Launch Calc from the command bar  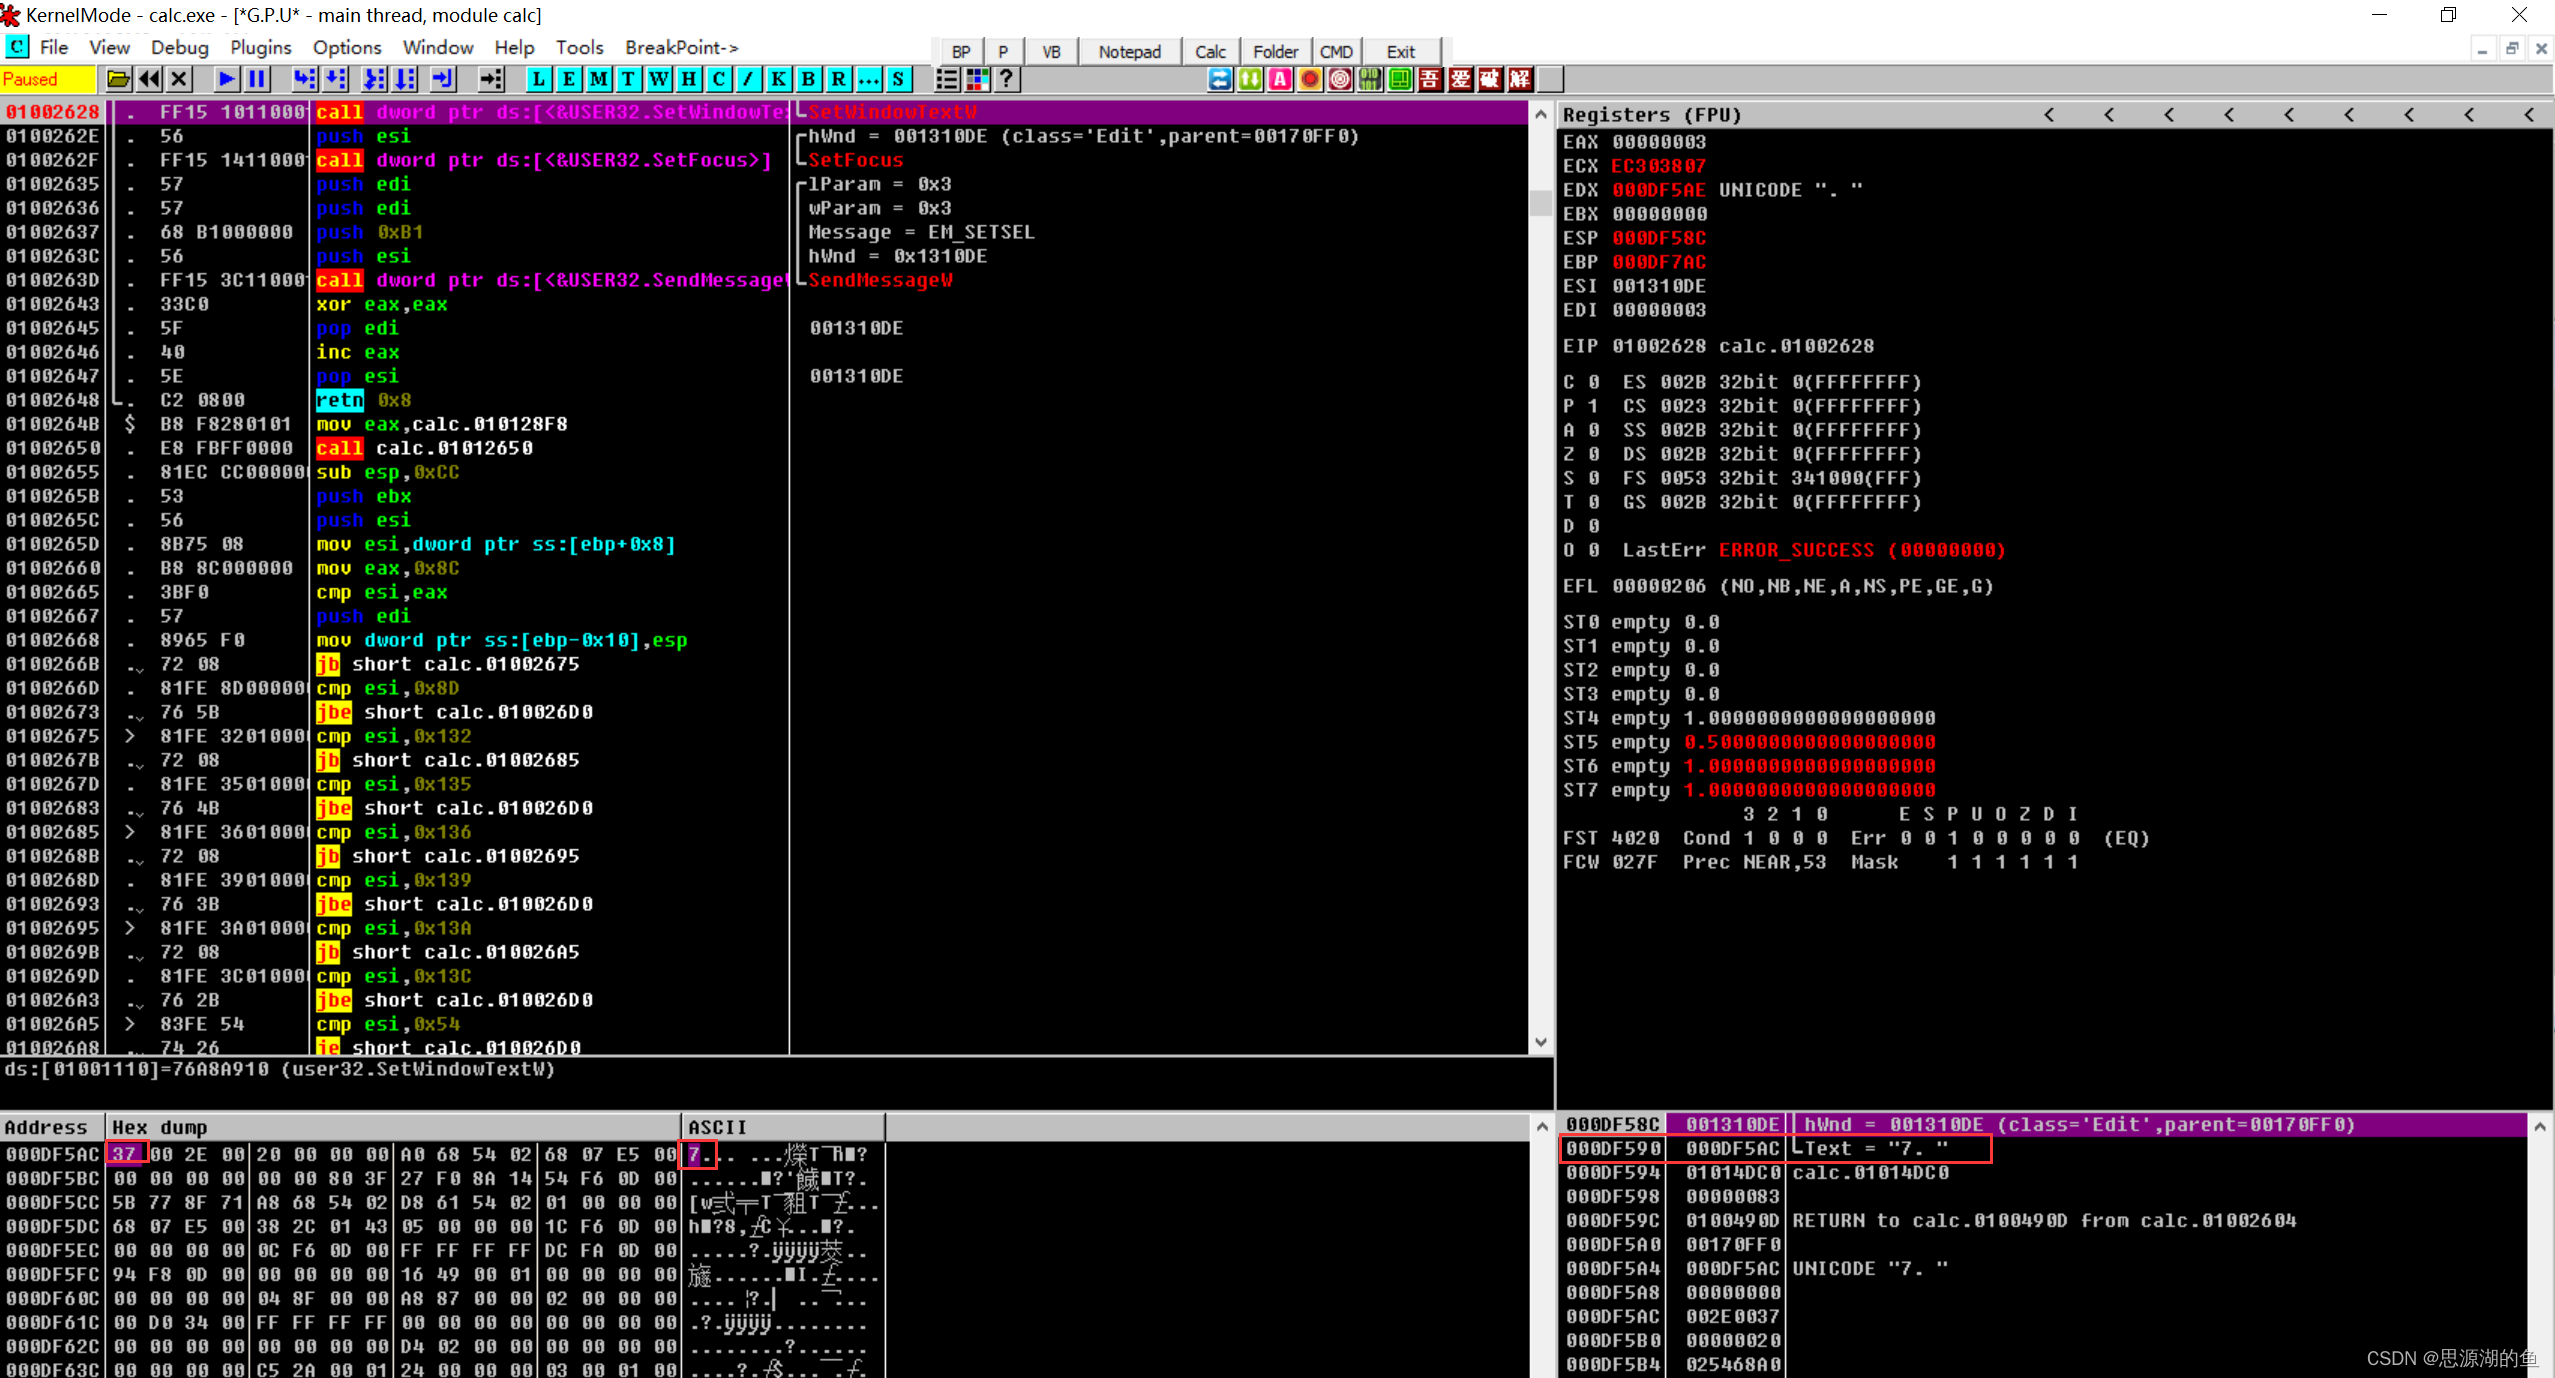(x=1210, y=51)
